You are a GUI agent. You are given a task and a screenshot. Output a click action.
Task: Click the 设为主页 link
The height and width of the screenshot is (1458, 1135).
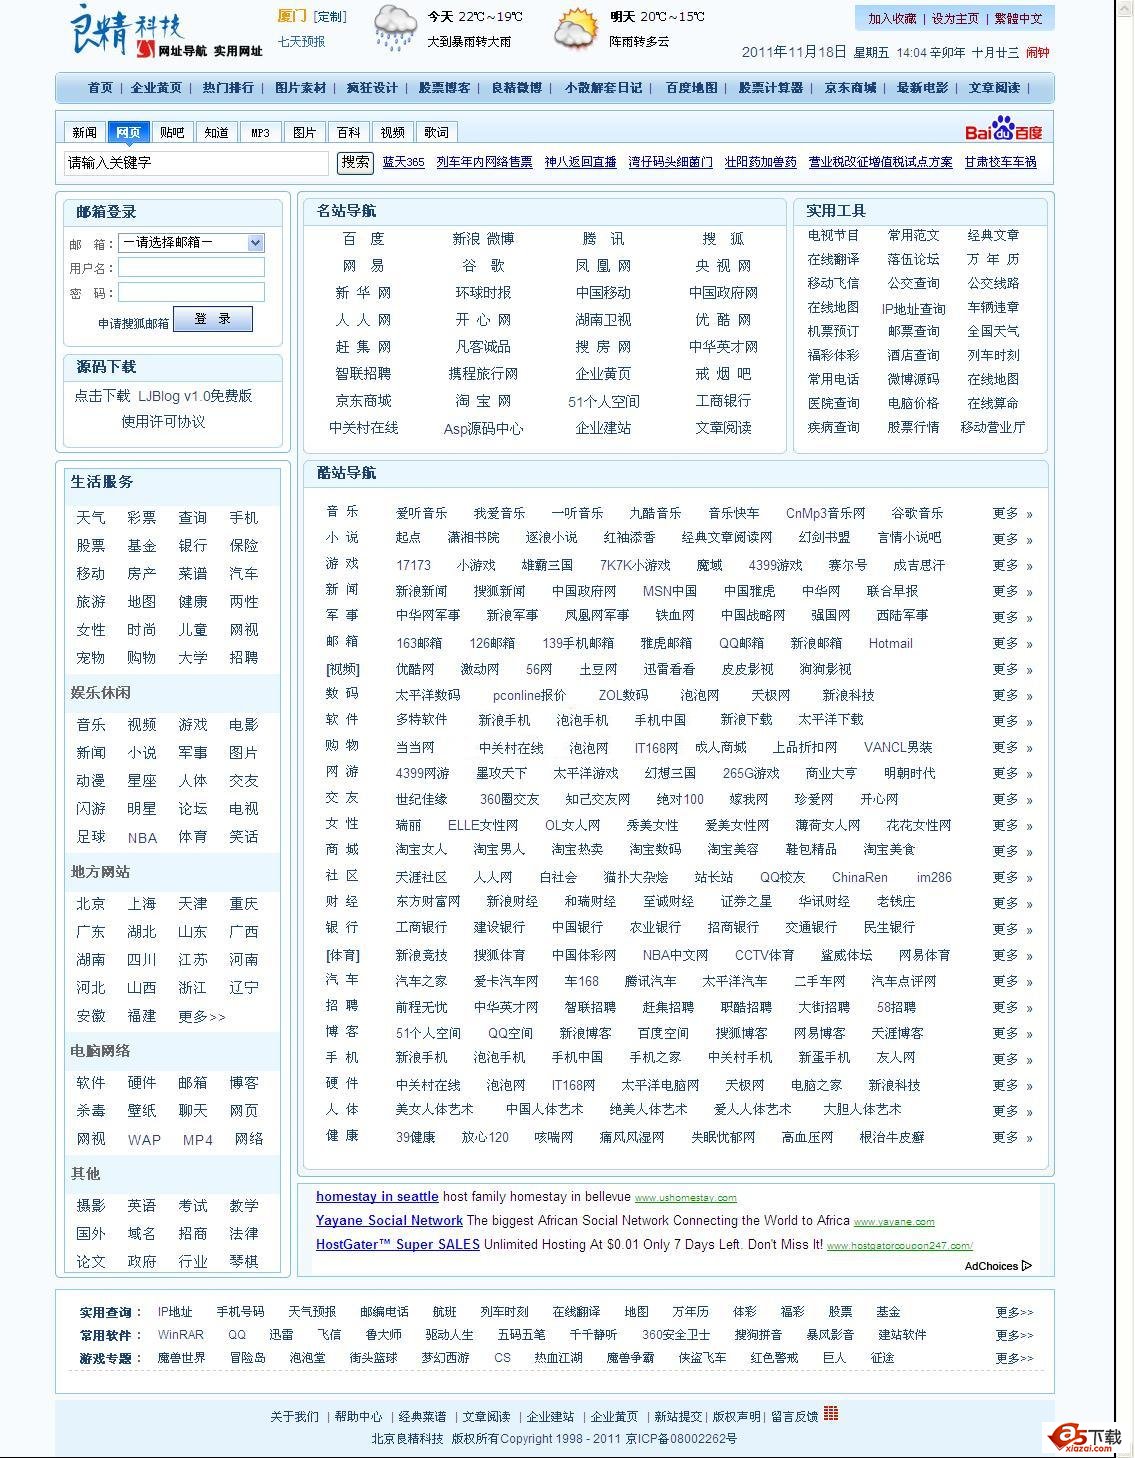(x=955, y=19)
